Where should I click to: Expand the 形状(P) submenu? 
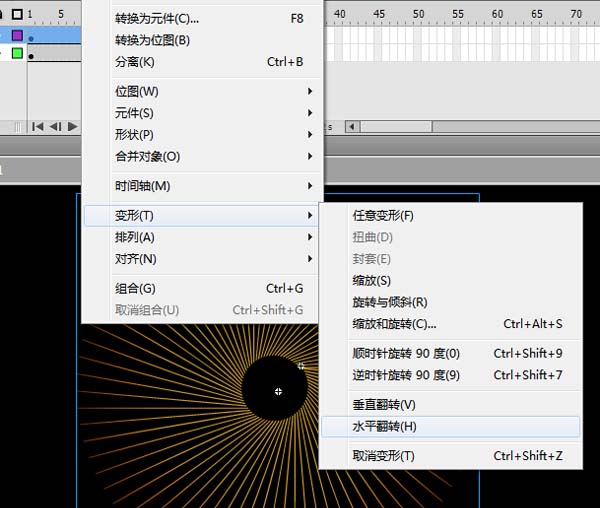[202, 135]
